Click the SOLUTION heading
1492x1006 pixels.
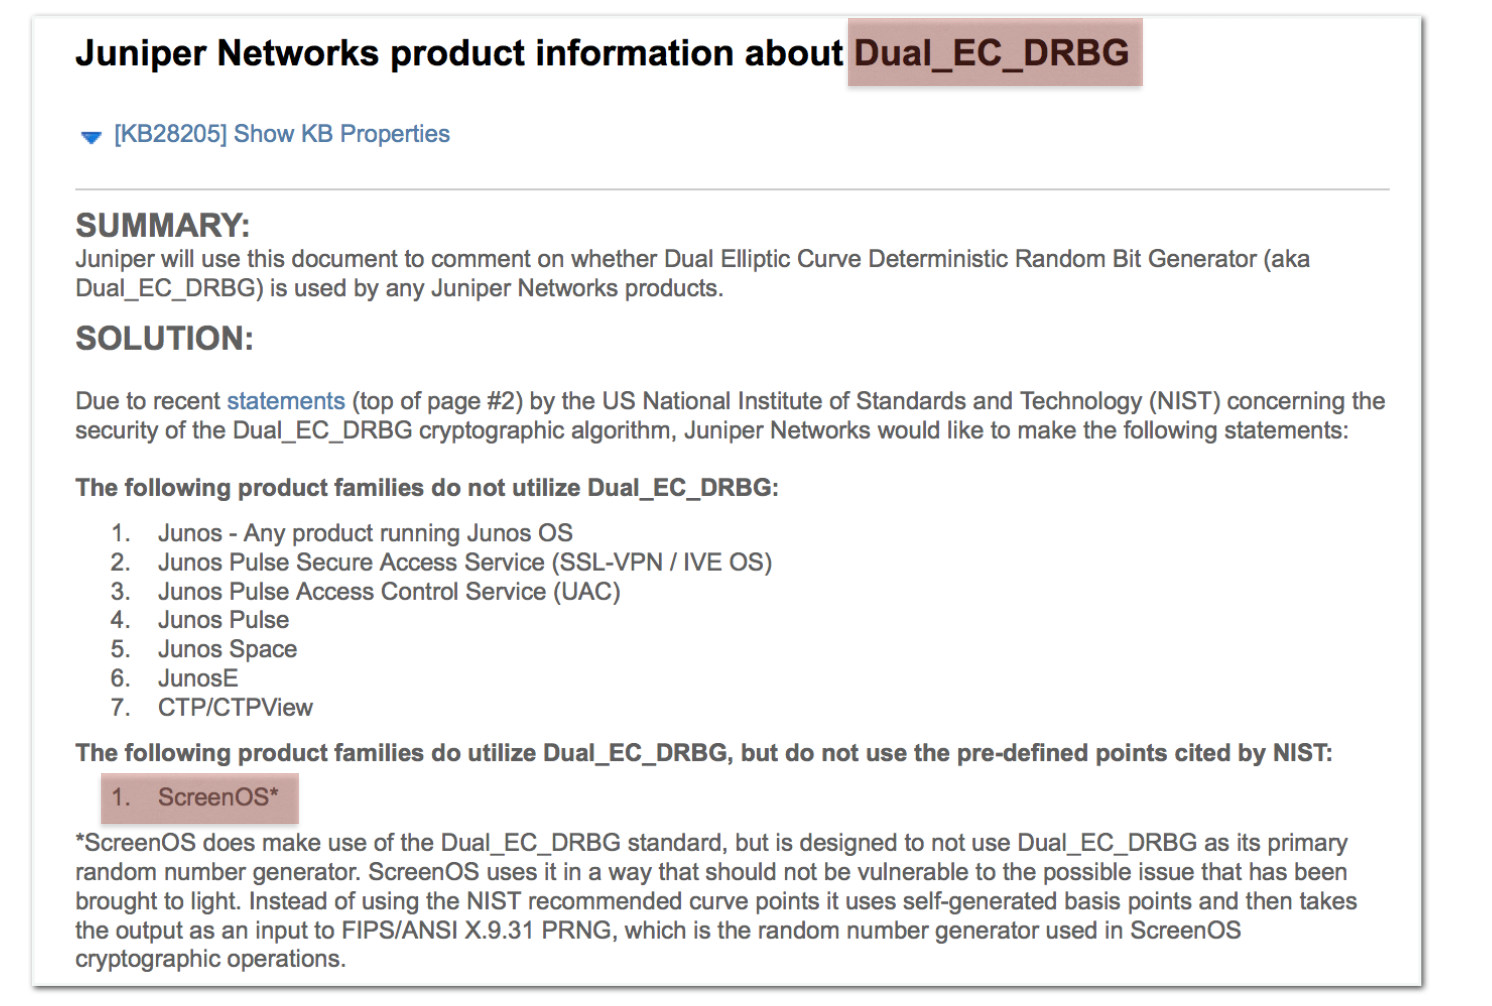[165, 339]
